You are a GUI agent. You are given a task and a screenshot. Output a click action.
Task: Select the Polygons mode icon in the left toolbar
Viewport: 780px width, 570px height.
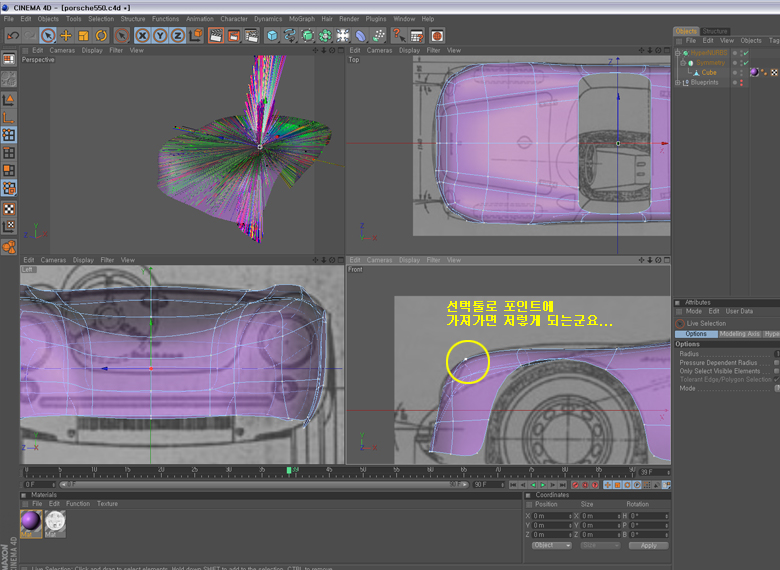pyautogui.click(x=9, y=171)
